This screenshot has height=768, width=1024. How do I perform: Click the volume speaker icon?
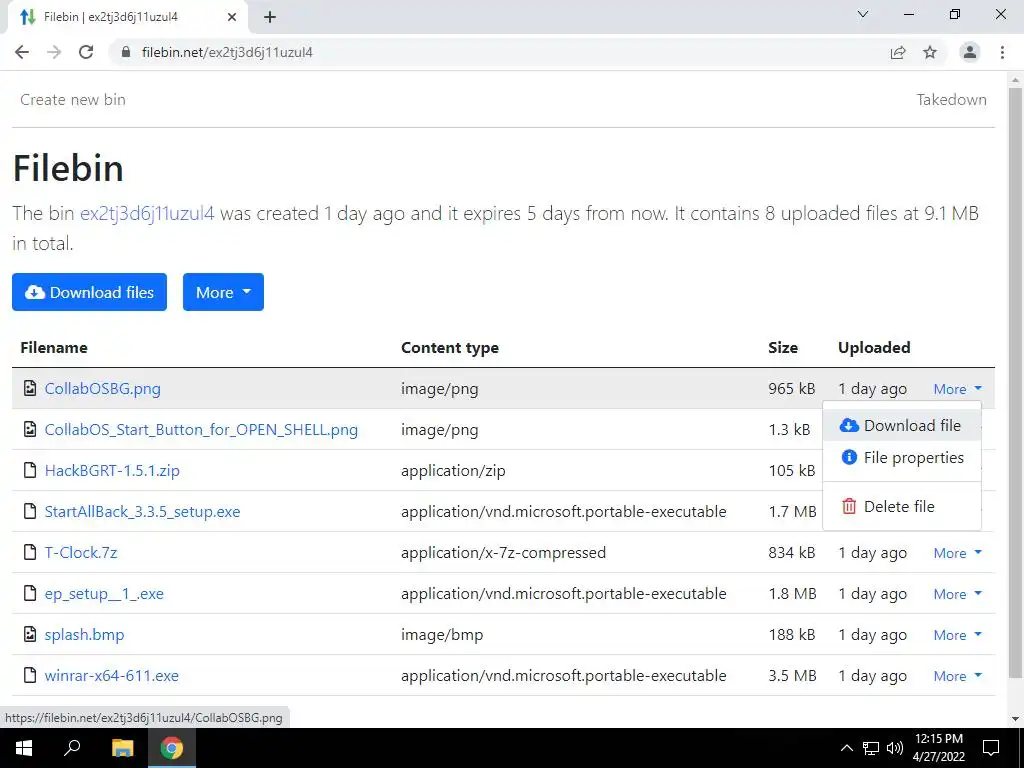coord(895,748)
